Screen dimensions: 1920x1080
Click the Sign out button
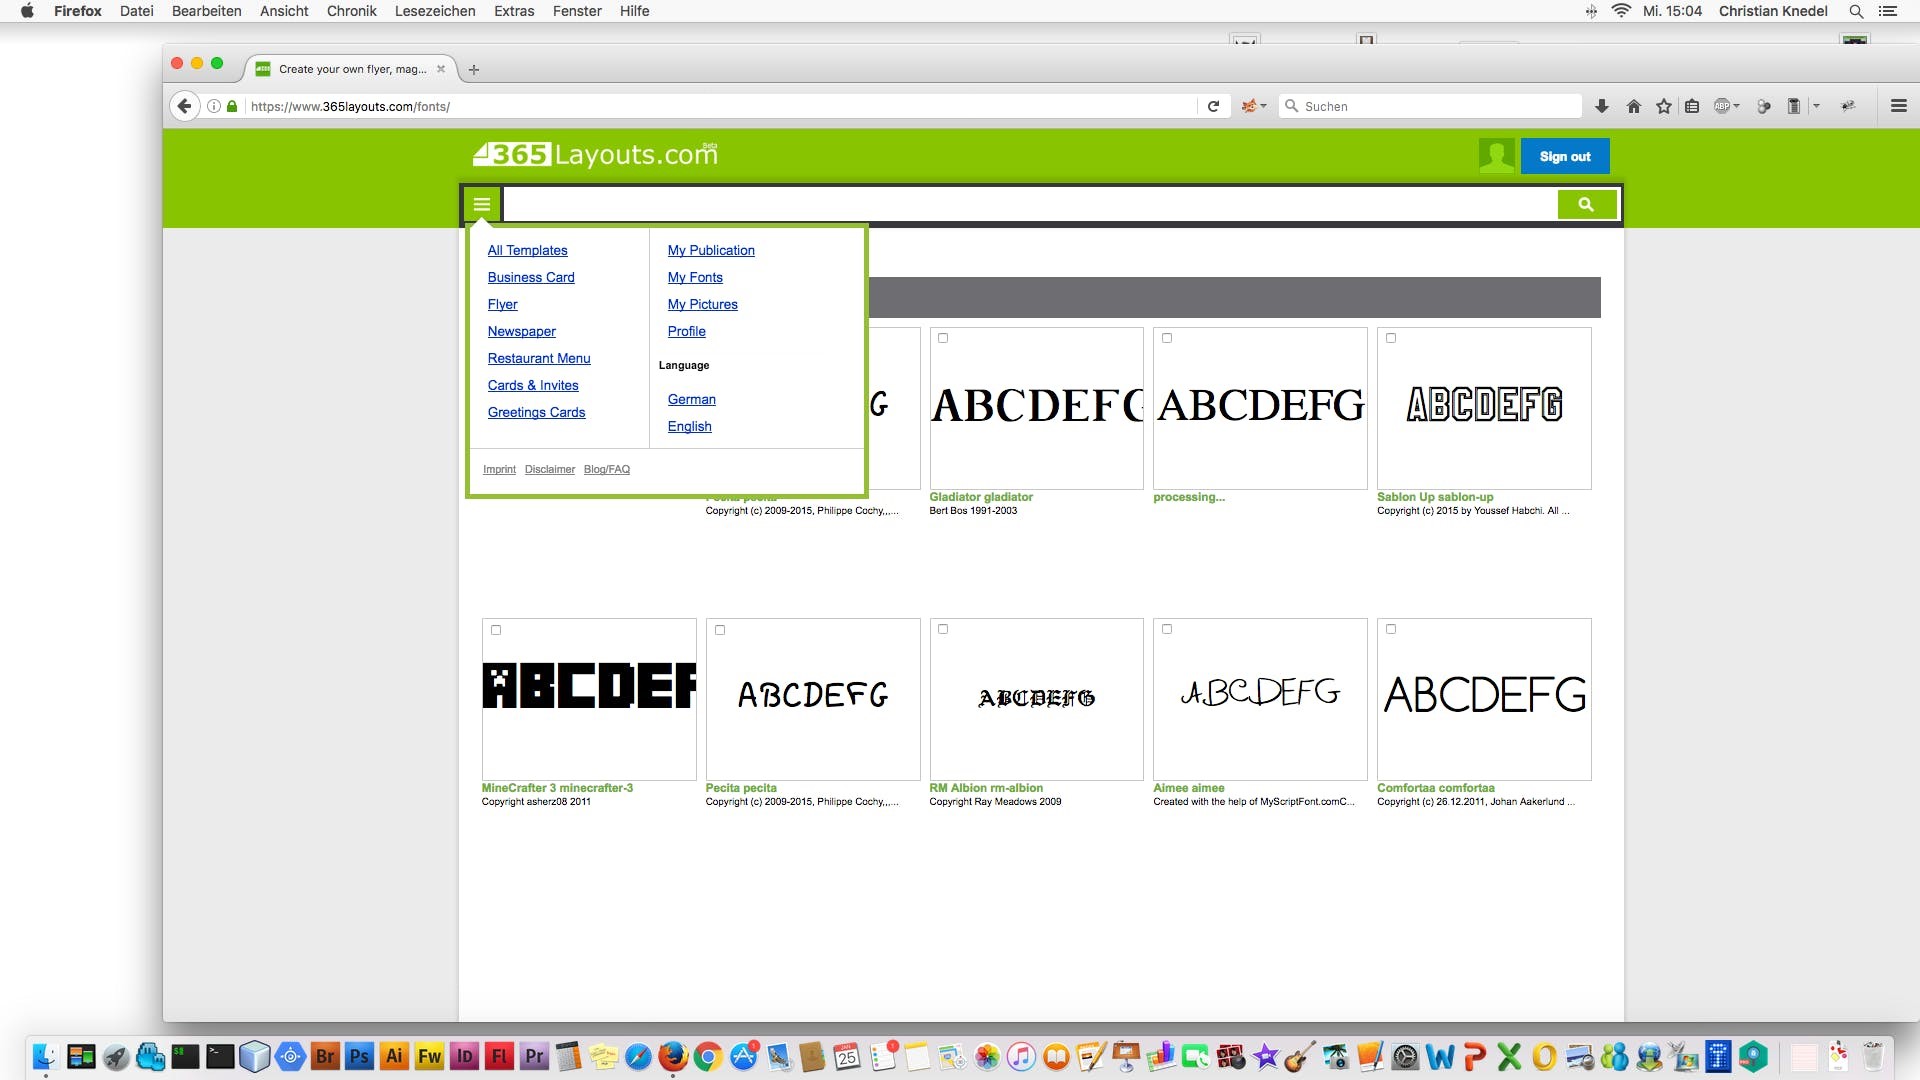pos(1564,156)
